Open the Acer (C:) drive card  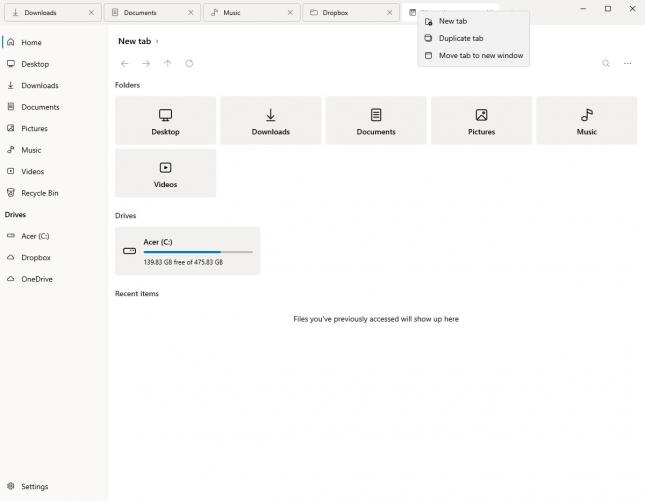pyautogui.click(x=188, y=251)
